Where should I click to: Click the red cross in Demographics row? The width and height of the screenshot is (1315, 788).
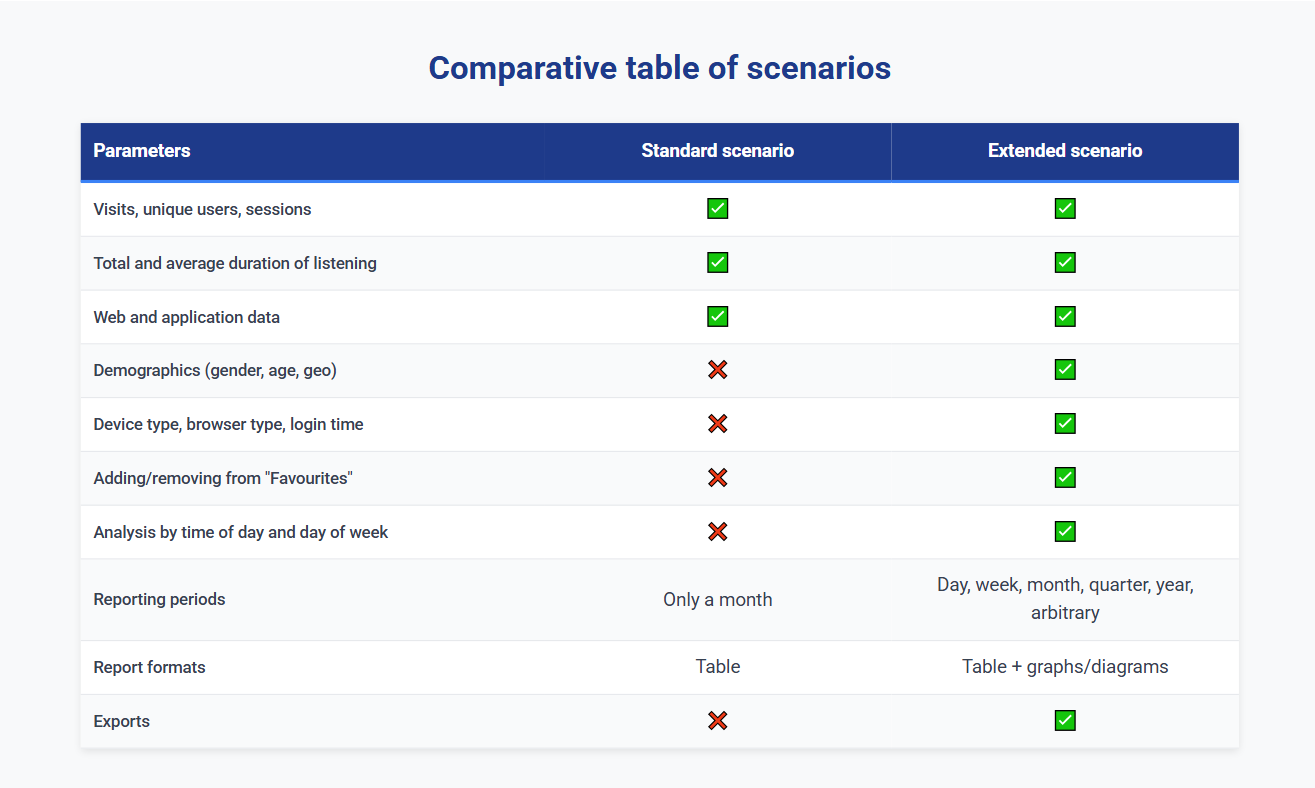[717, 370]
